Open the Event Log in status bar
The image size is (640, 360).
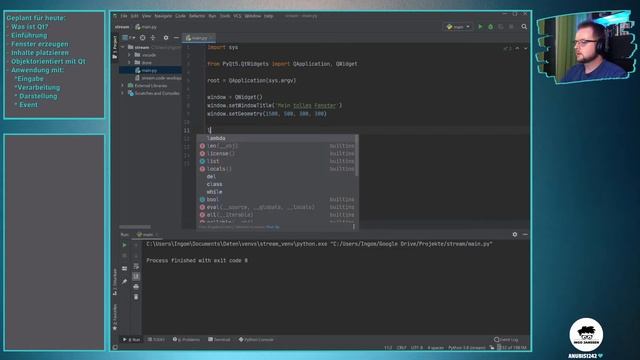(x=506, y=340)
